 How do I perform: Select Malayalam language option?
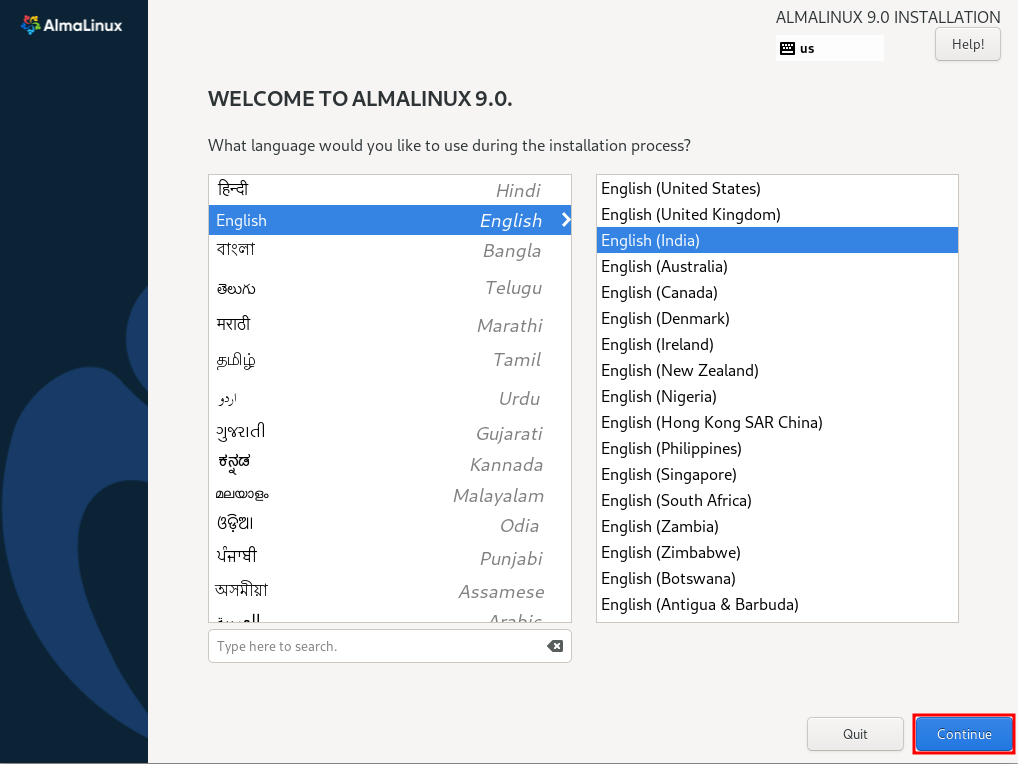(x=390, y=493)
